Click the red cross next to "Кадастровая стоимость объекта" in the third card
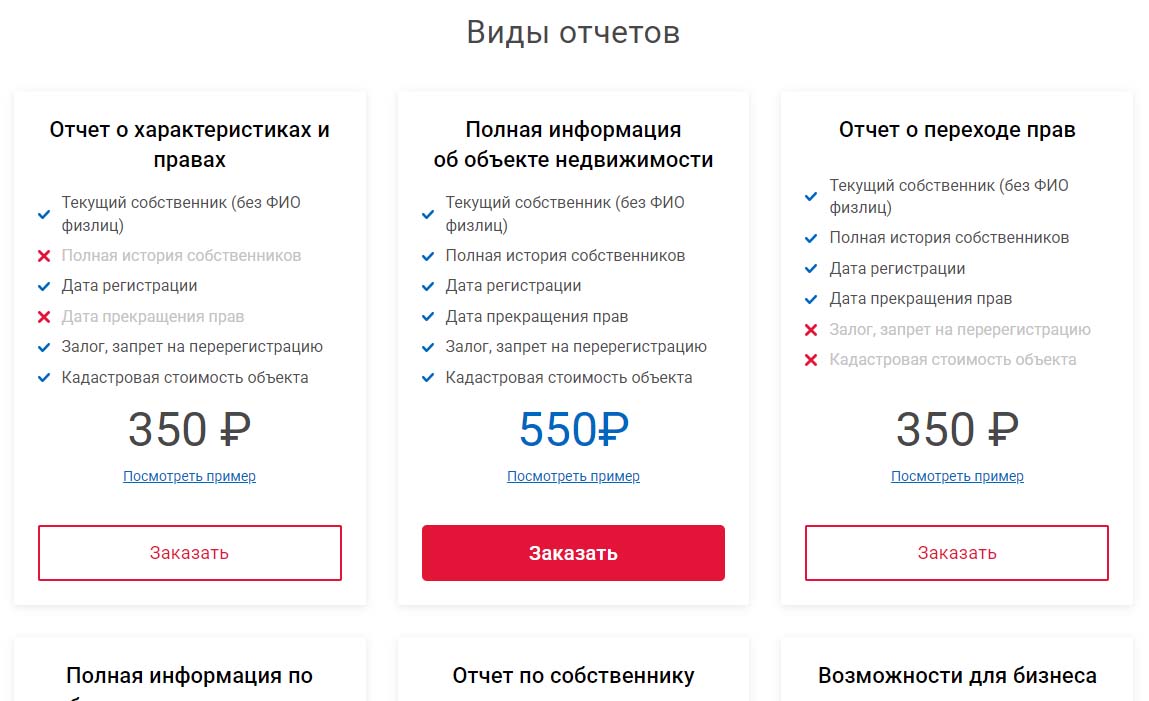This screenshot has height=701, width=1149. point(812,361)
